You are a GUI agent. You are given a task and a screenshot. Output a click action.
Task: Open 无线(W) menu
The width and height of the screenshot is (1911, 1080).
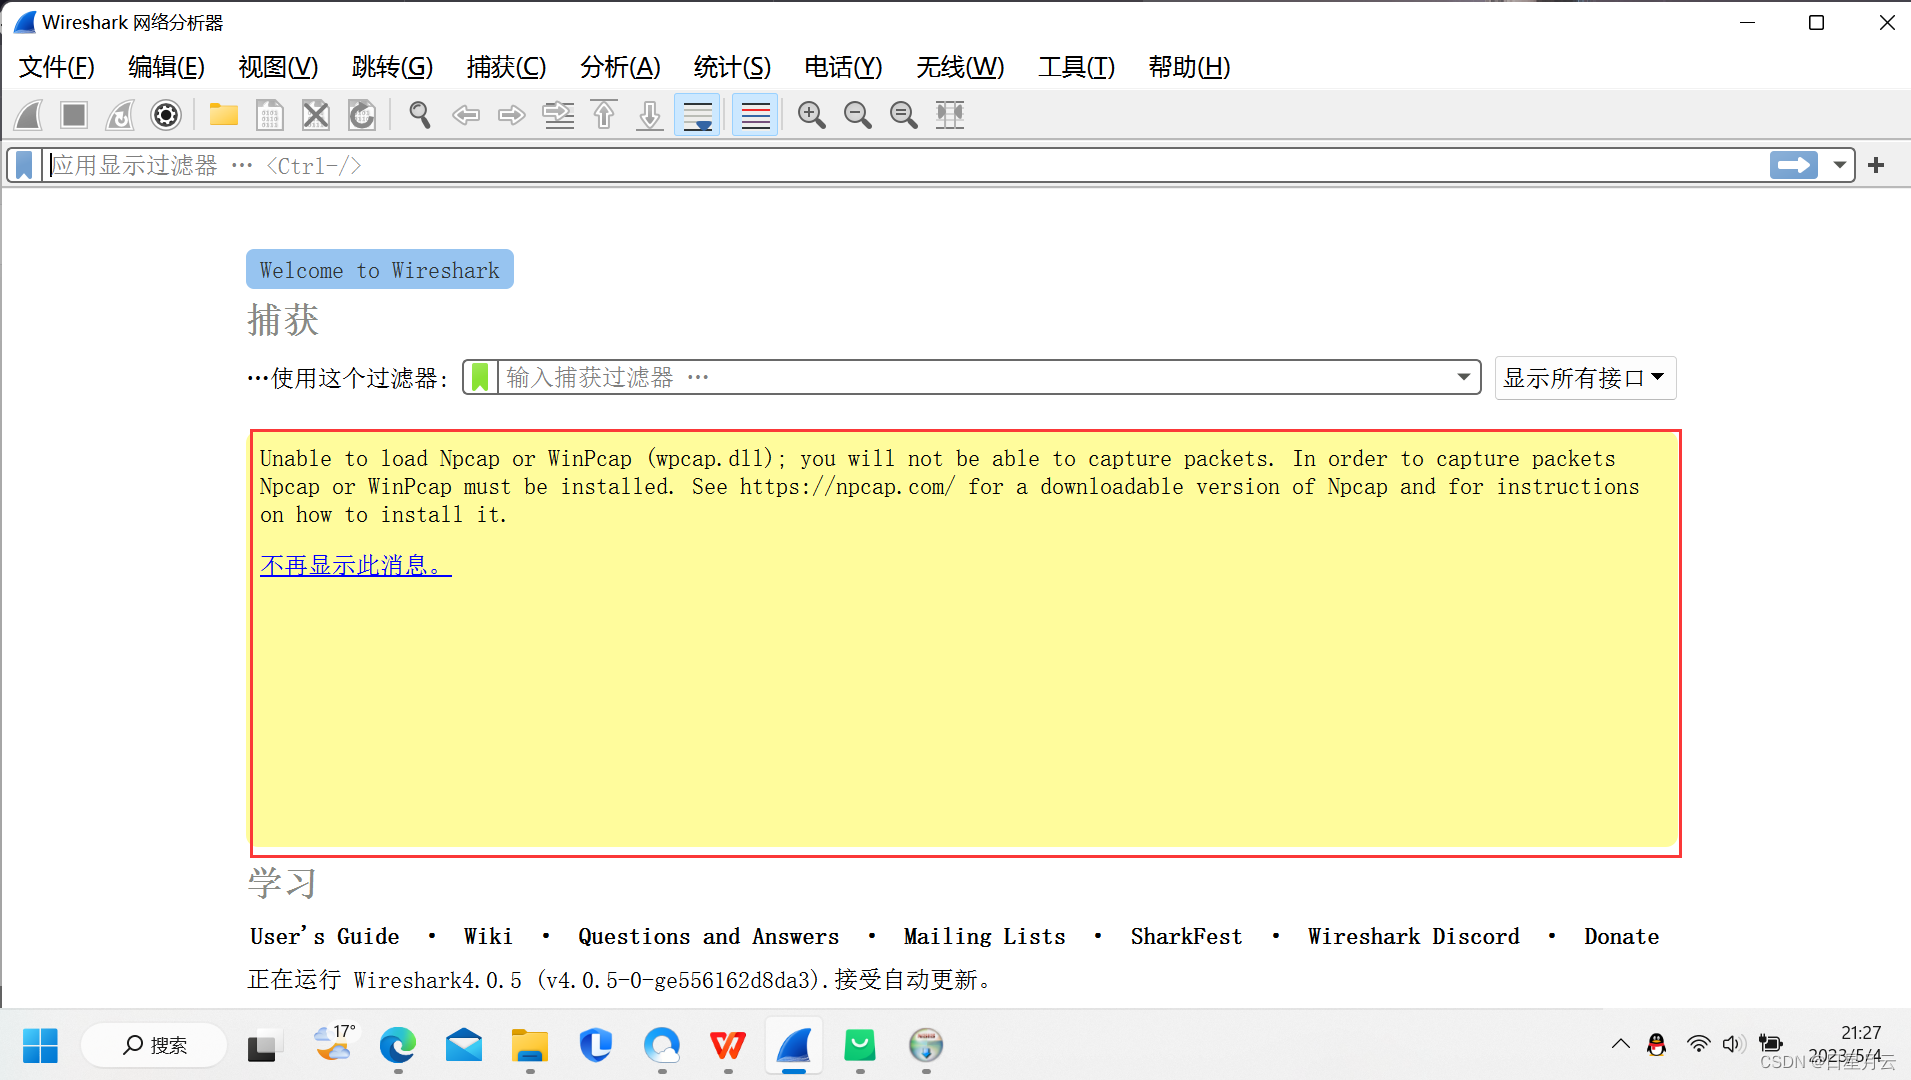[960, 67]
